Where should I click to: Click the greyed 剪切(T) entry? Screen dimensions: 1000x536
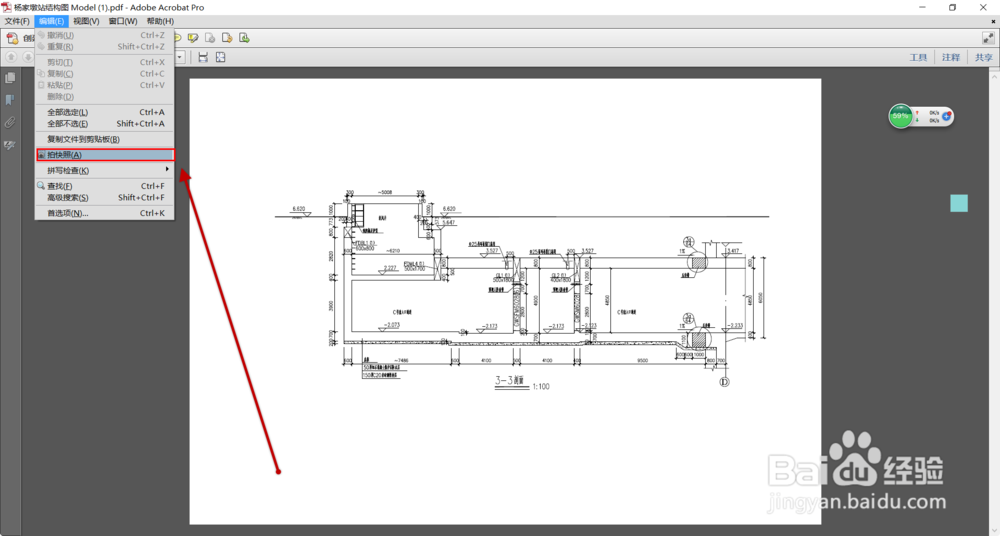coord(105,63)
